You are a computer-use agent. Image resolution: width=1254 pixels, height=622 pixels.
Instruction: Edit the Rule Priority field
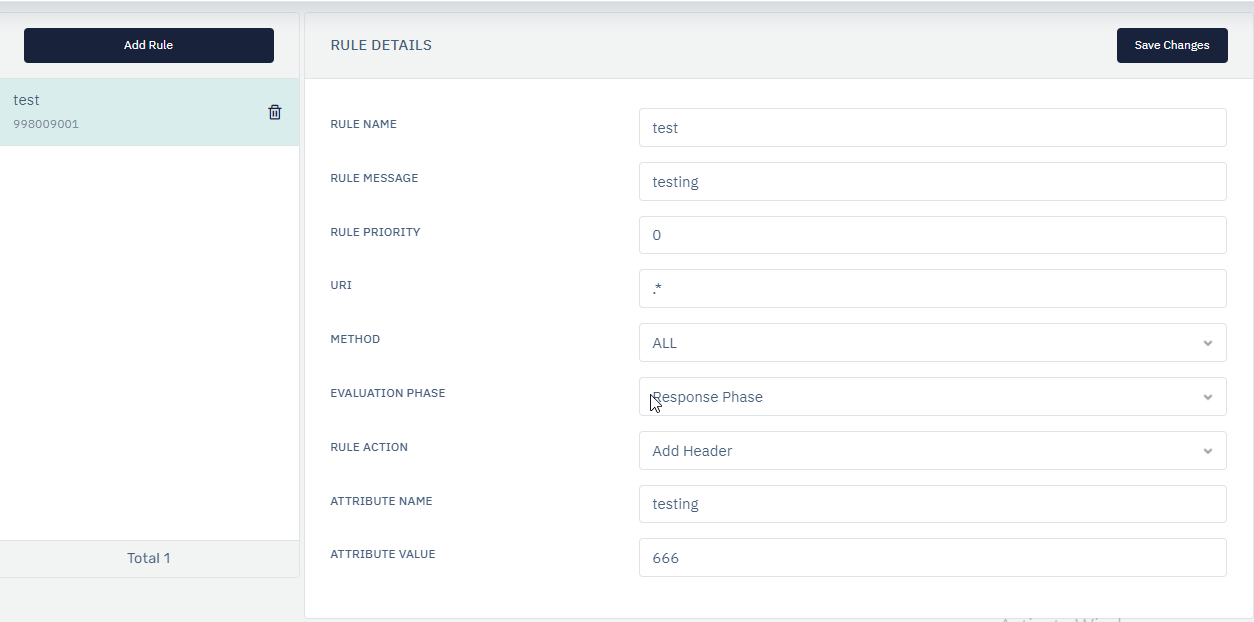coord(933,235)
